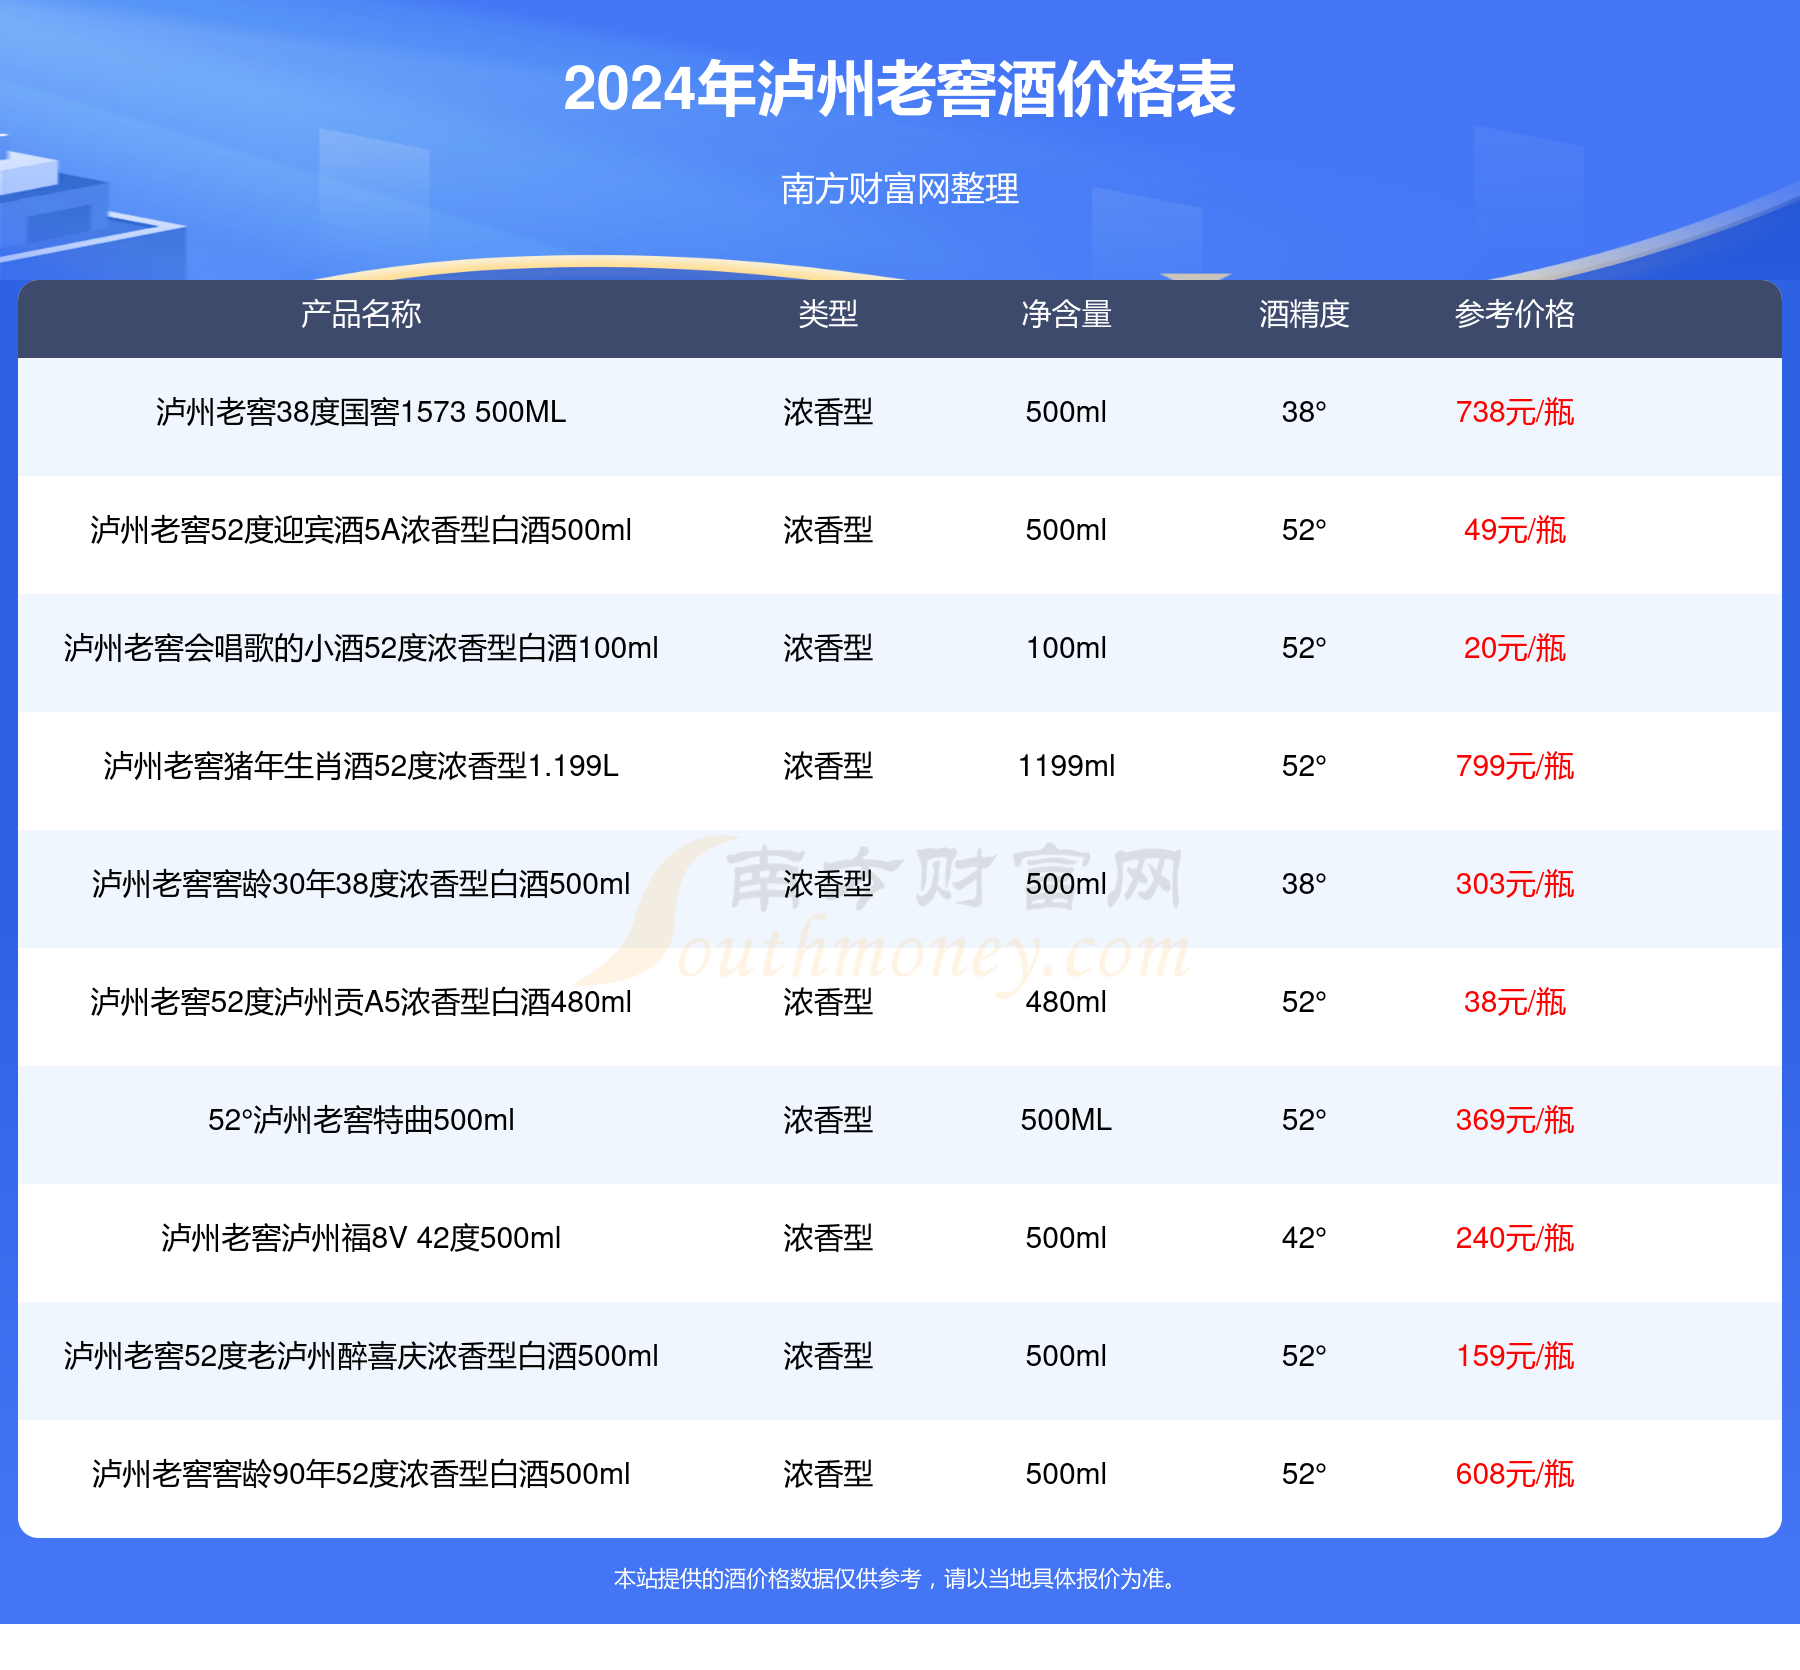Click the 480ml net content cell

click(1066, 1002)
